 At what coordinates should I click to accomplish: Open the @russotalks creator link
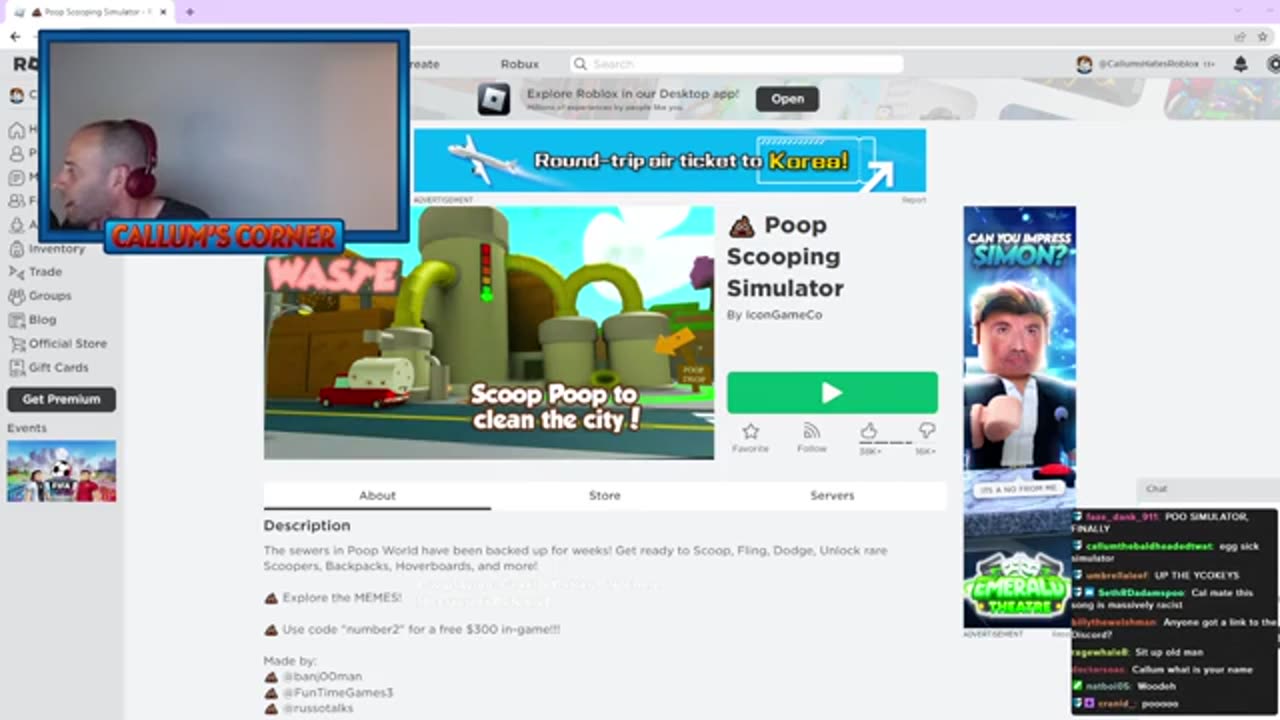[x=317, y=708]
